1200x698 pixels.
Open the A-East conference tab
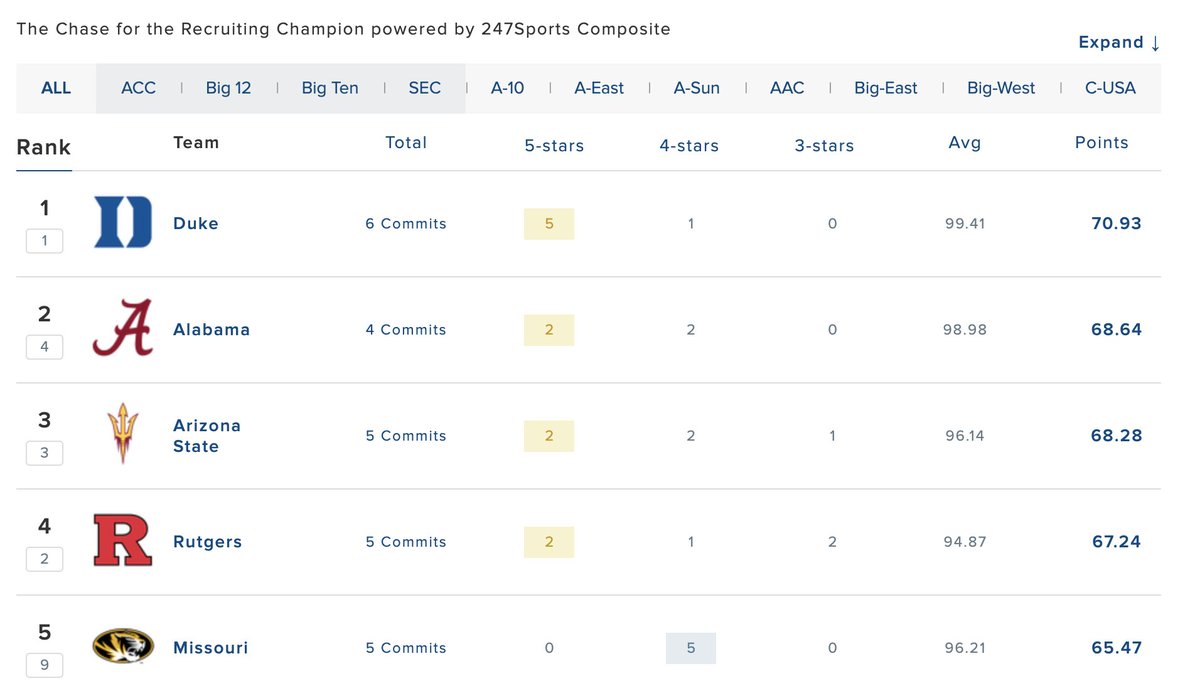599,88
